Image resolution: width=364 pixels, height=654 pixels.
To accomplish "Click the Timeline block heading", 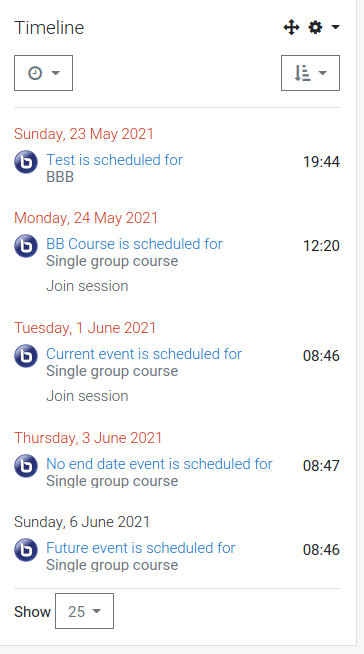I will coord(49,28).
